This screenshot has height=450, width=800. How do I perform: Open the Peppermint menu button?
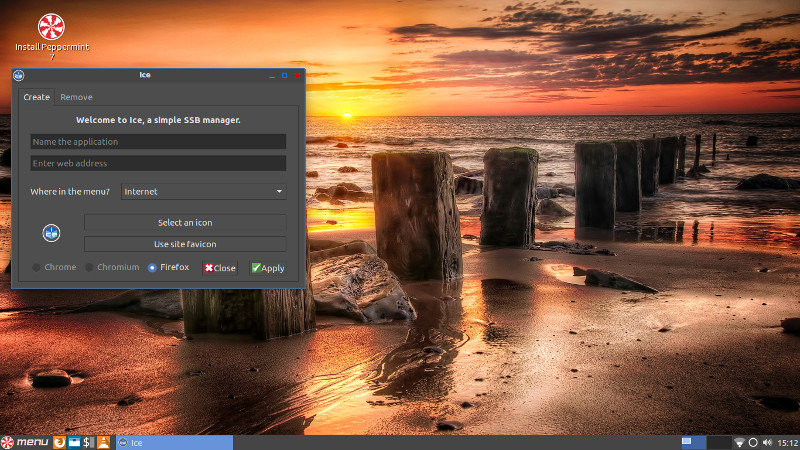point(25,442)
